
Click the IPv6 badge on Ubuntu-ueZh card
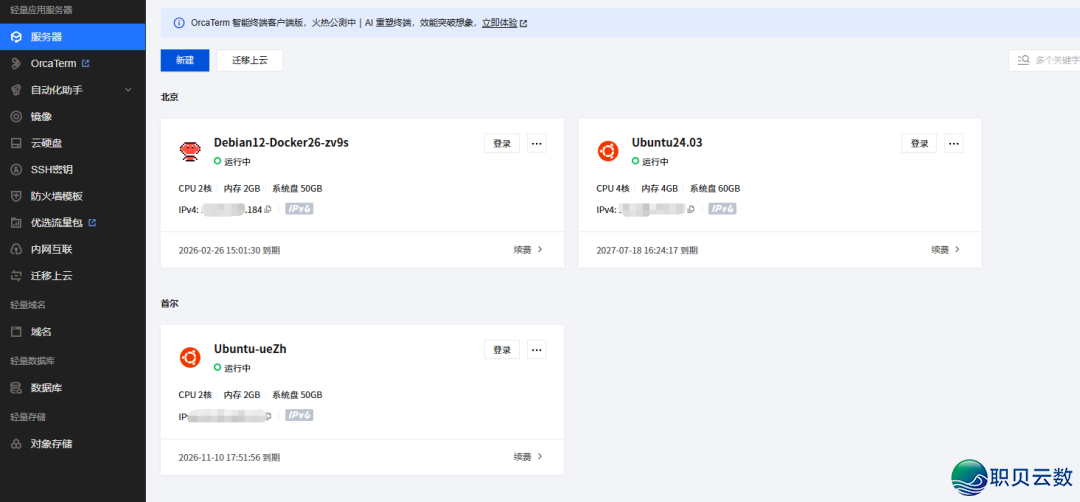point(300,415)
